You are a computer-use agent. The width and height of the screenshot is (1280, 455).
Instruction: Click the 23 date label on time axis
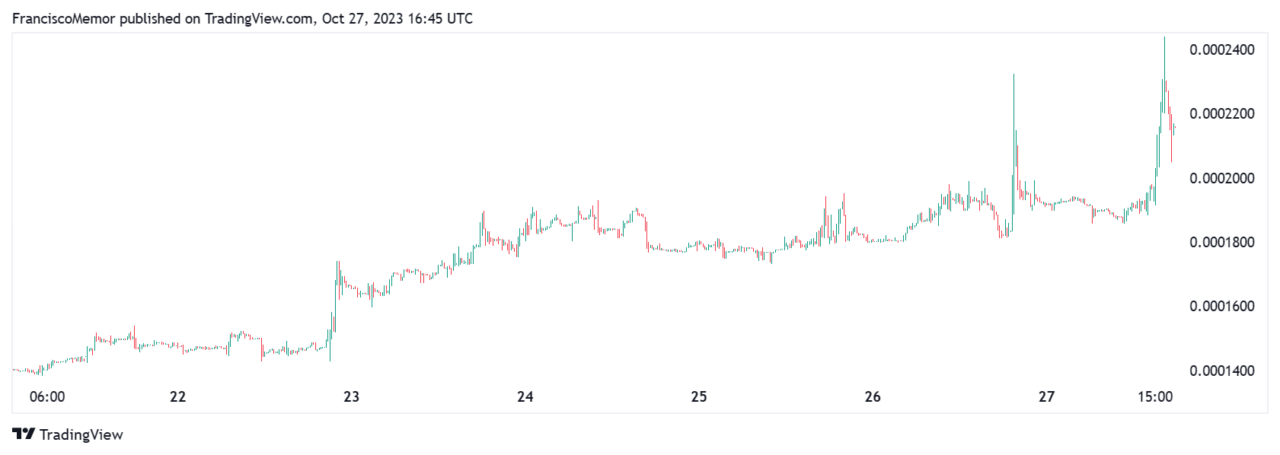352,396
